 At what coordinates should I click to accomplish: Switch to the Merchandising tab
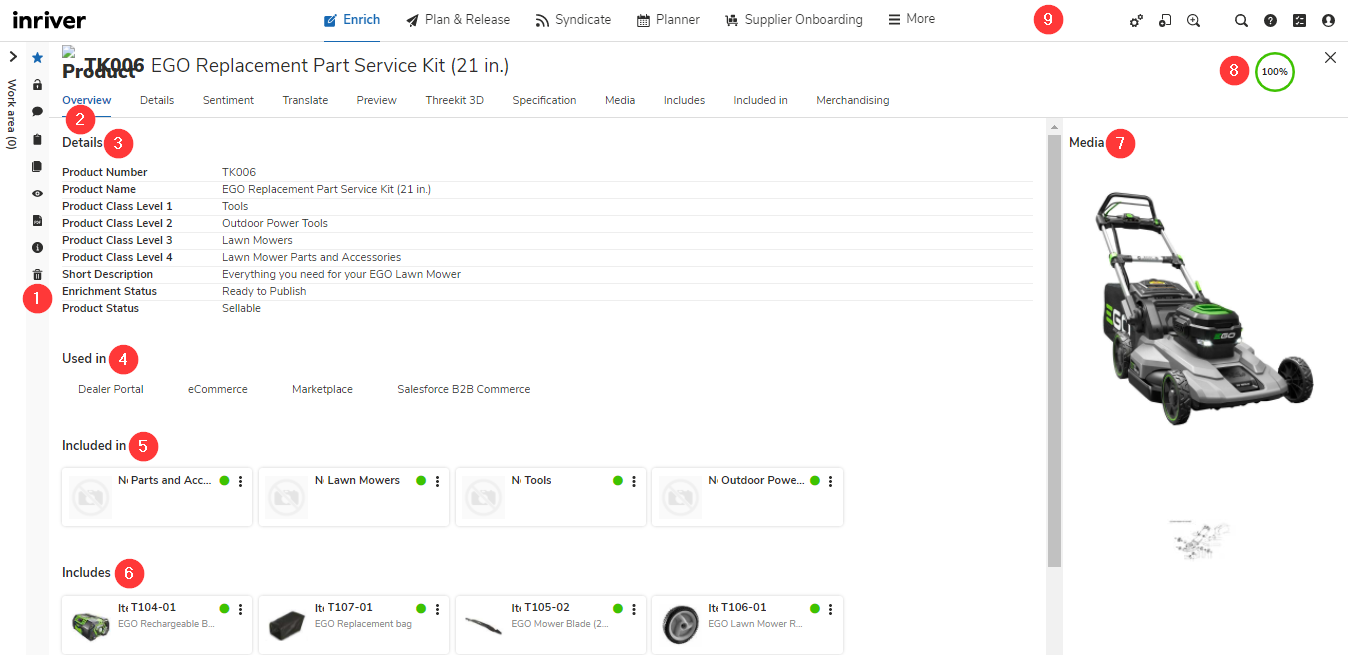coord(853,100)
